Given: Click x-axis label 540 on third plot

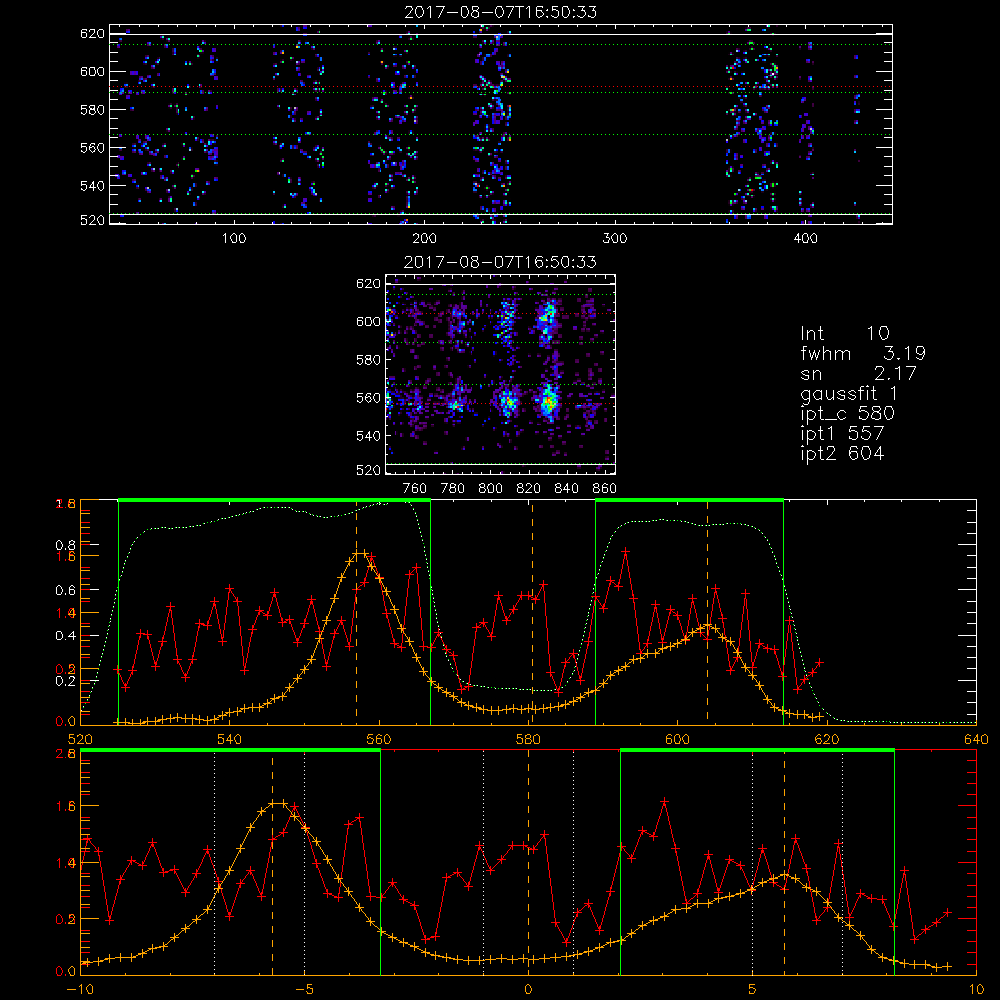Looking at the screenshot, I should [230, 740].
